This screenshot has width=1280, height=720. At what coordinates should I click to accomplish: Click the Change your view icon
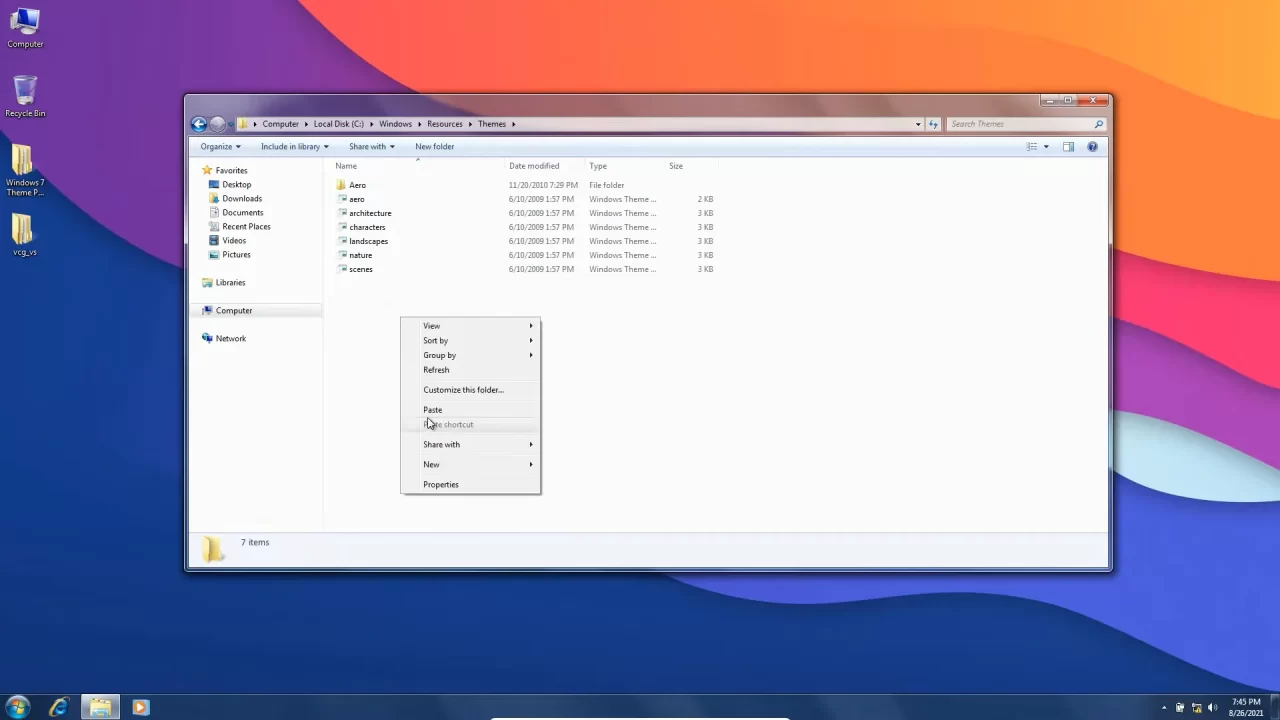pos(1032,147)
